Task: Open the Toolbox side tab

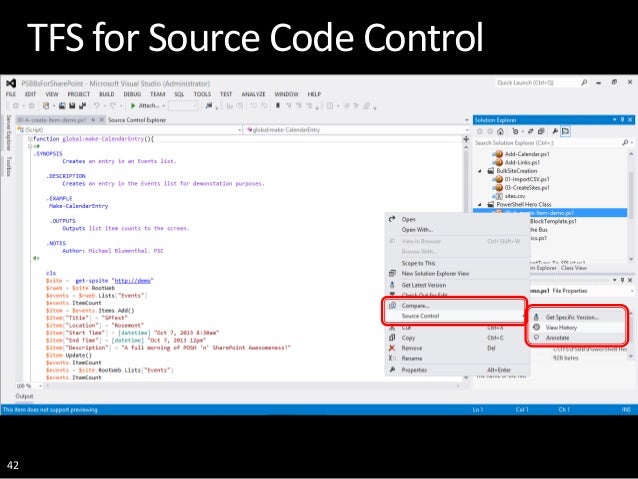Action: tap(8, 166)
